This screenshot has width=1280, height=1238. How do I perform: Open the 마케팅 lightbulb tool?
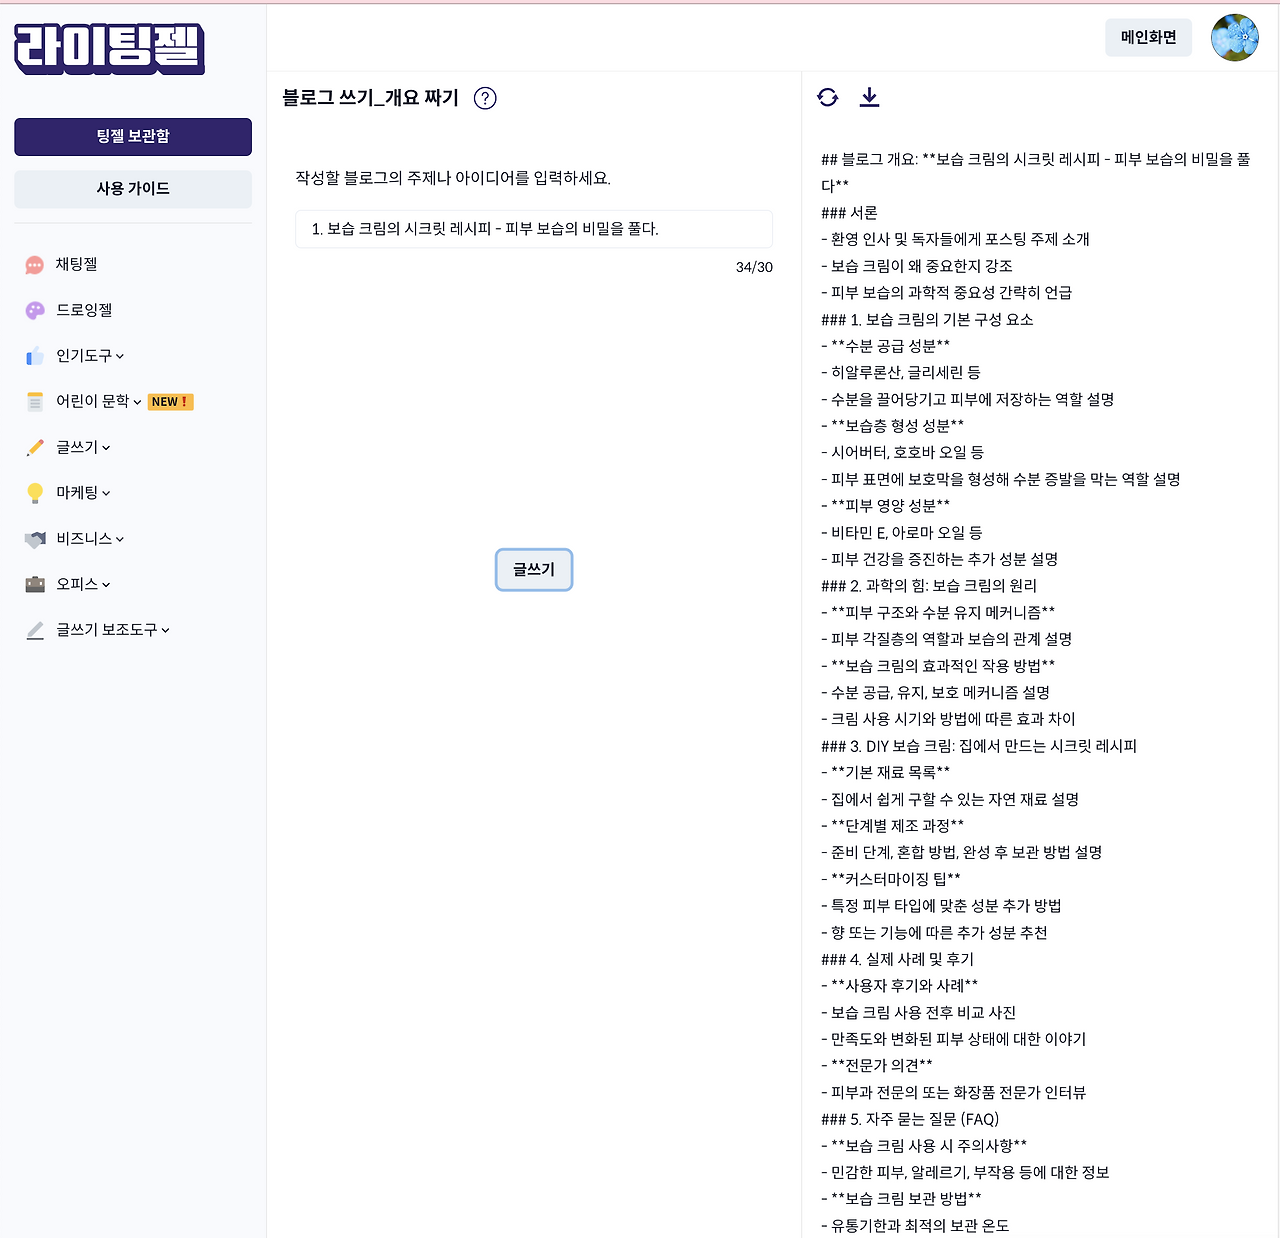[x=35, y=492]
